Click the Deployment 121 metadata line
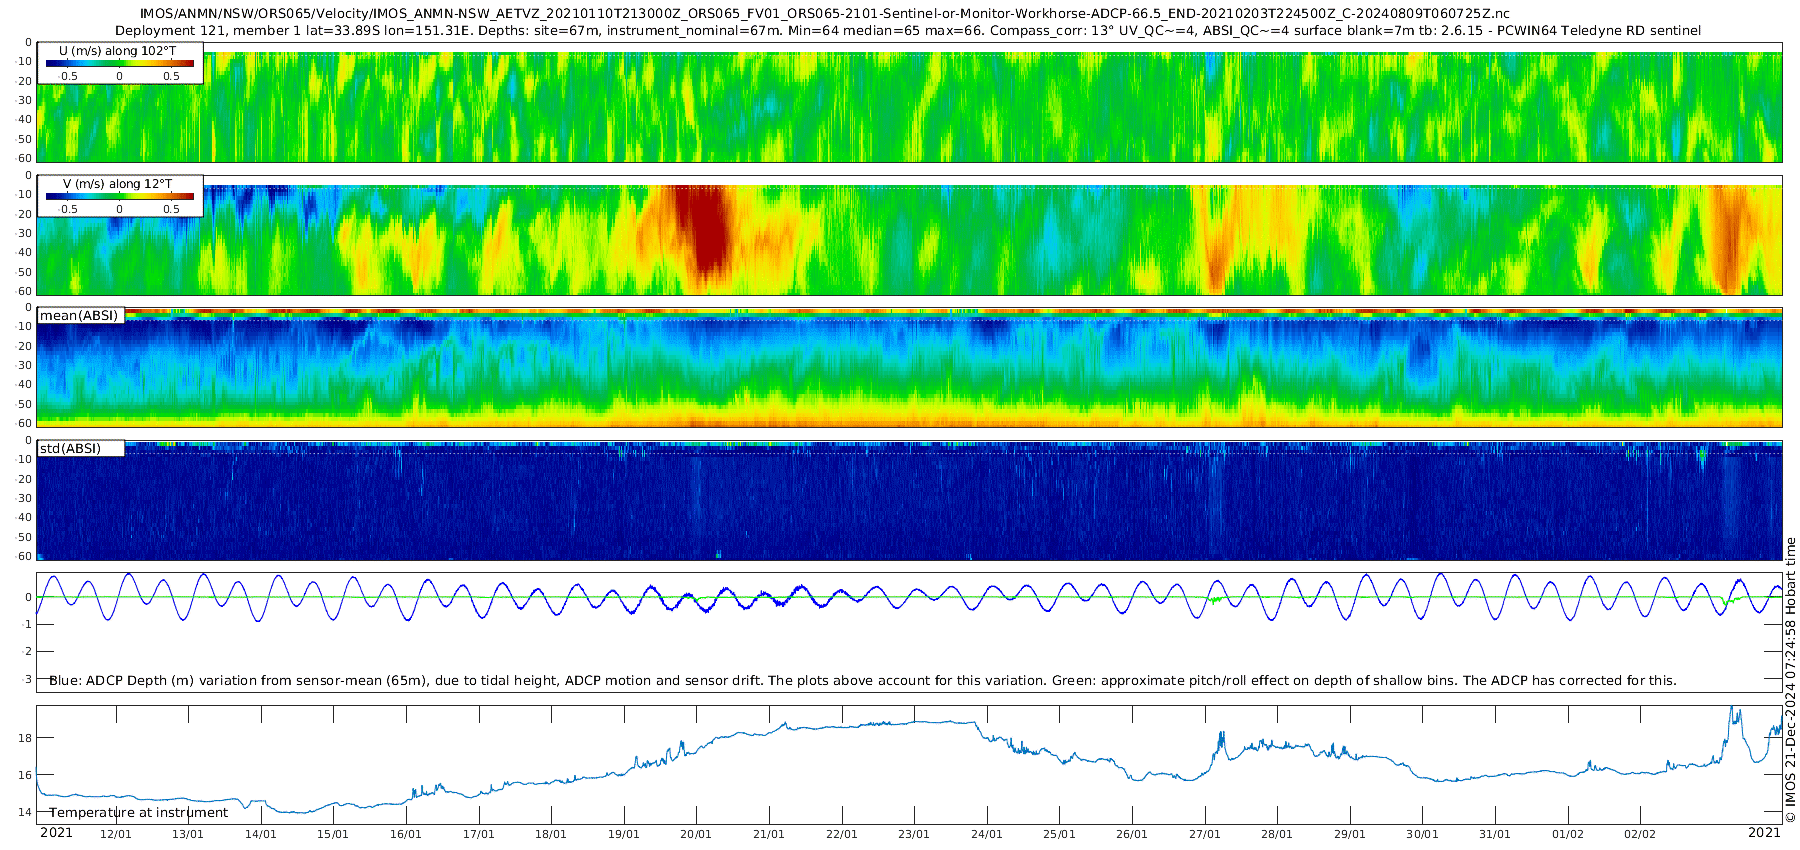Viewport: 1800px width, 850px height. pos(908,31)
